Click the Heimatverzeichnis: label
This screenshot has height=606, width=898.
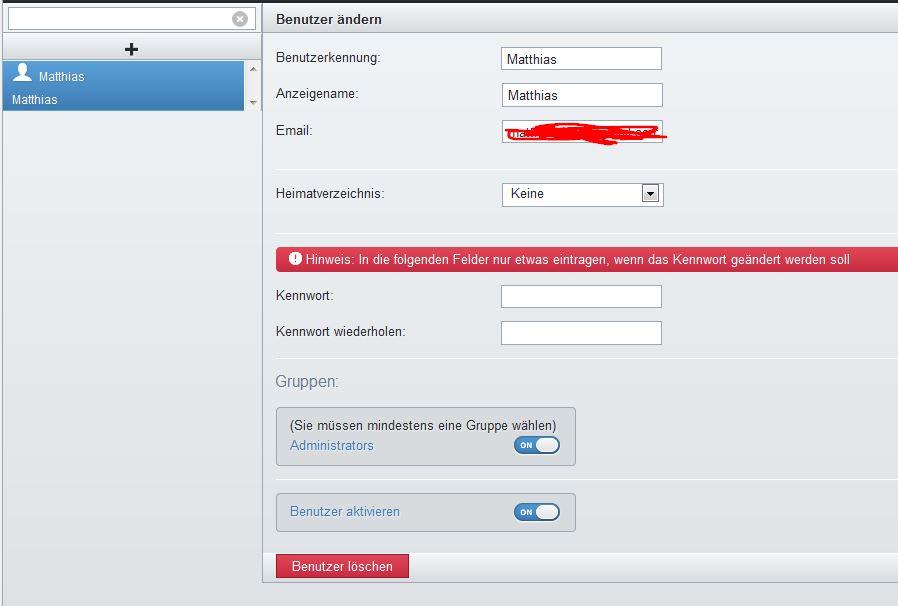point(330,194)
